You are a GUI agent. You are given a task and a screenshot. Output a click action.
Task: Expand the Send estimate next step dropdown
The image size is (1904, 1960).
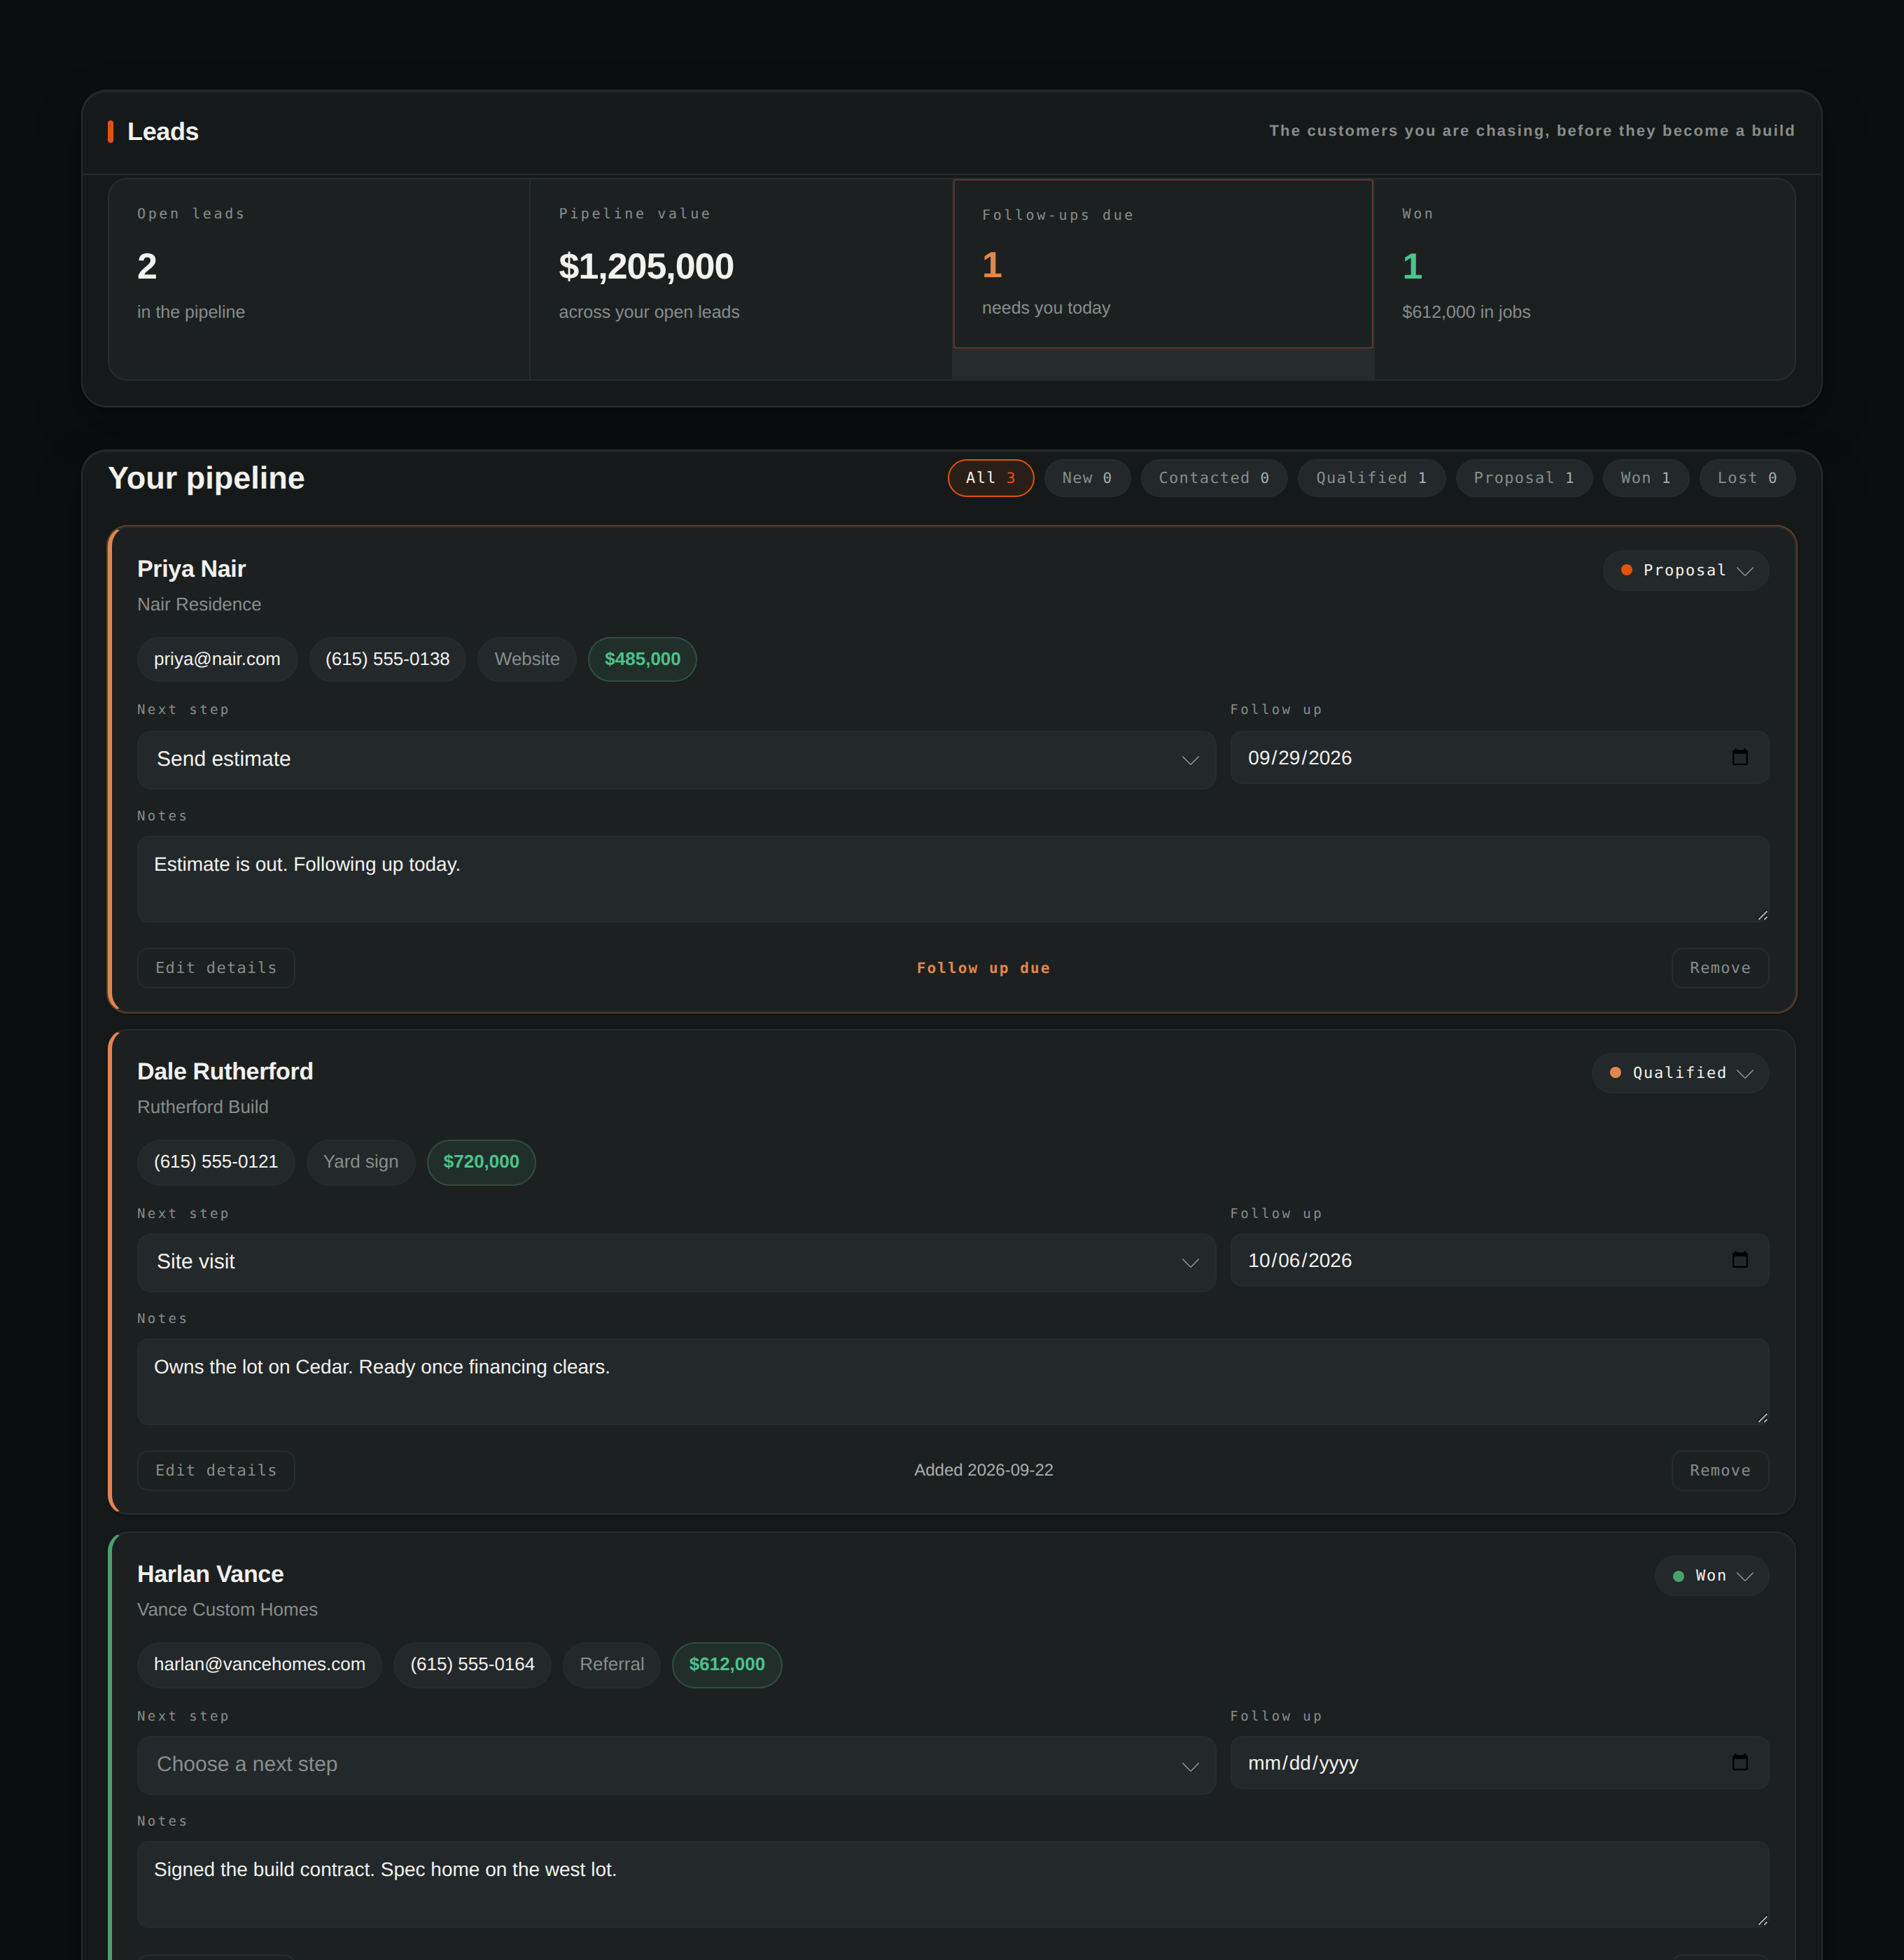676,759
